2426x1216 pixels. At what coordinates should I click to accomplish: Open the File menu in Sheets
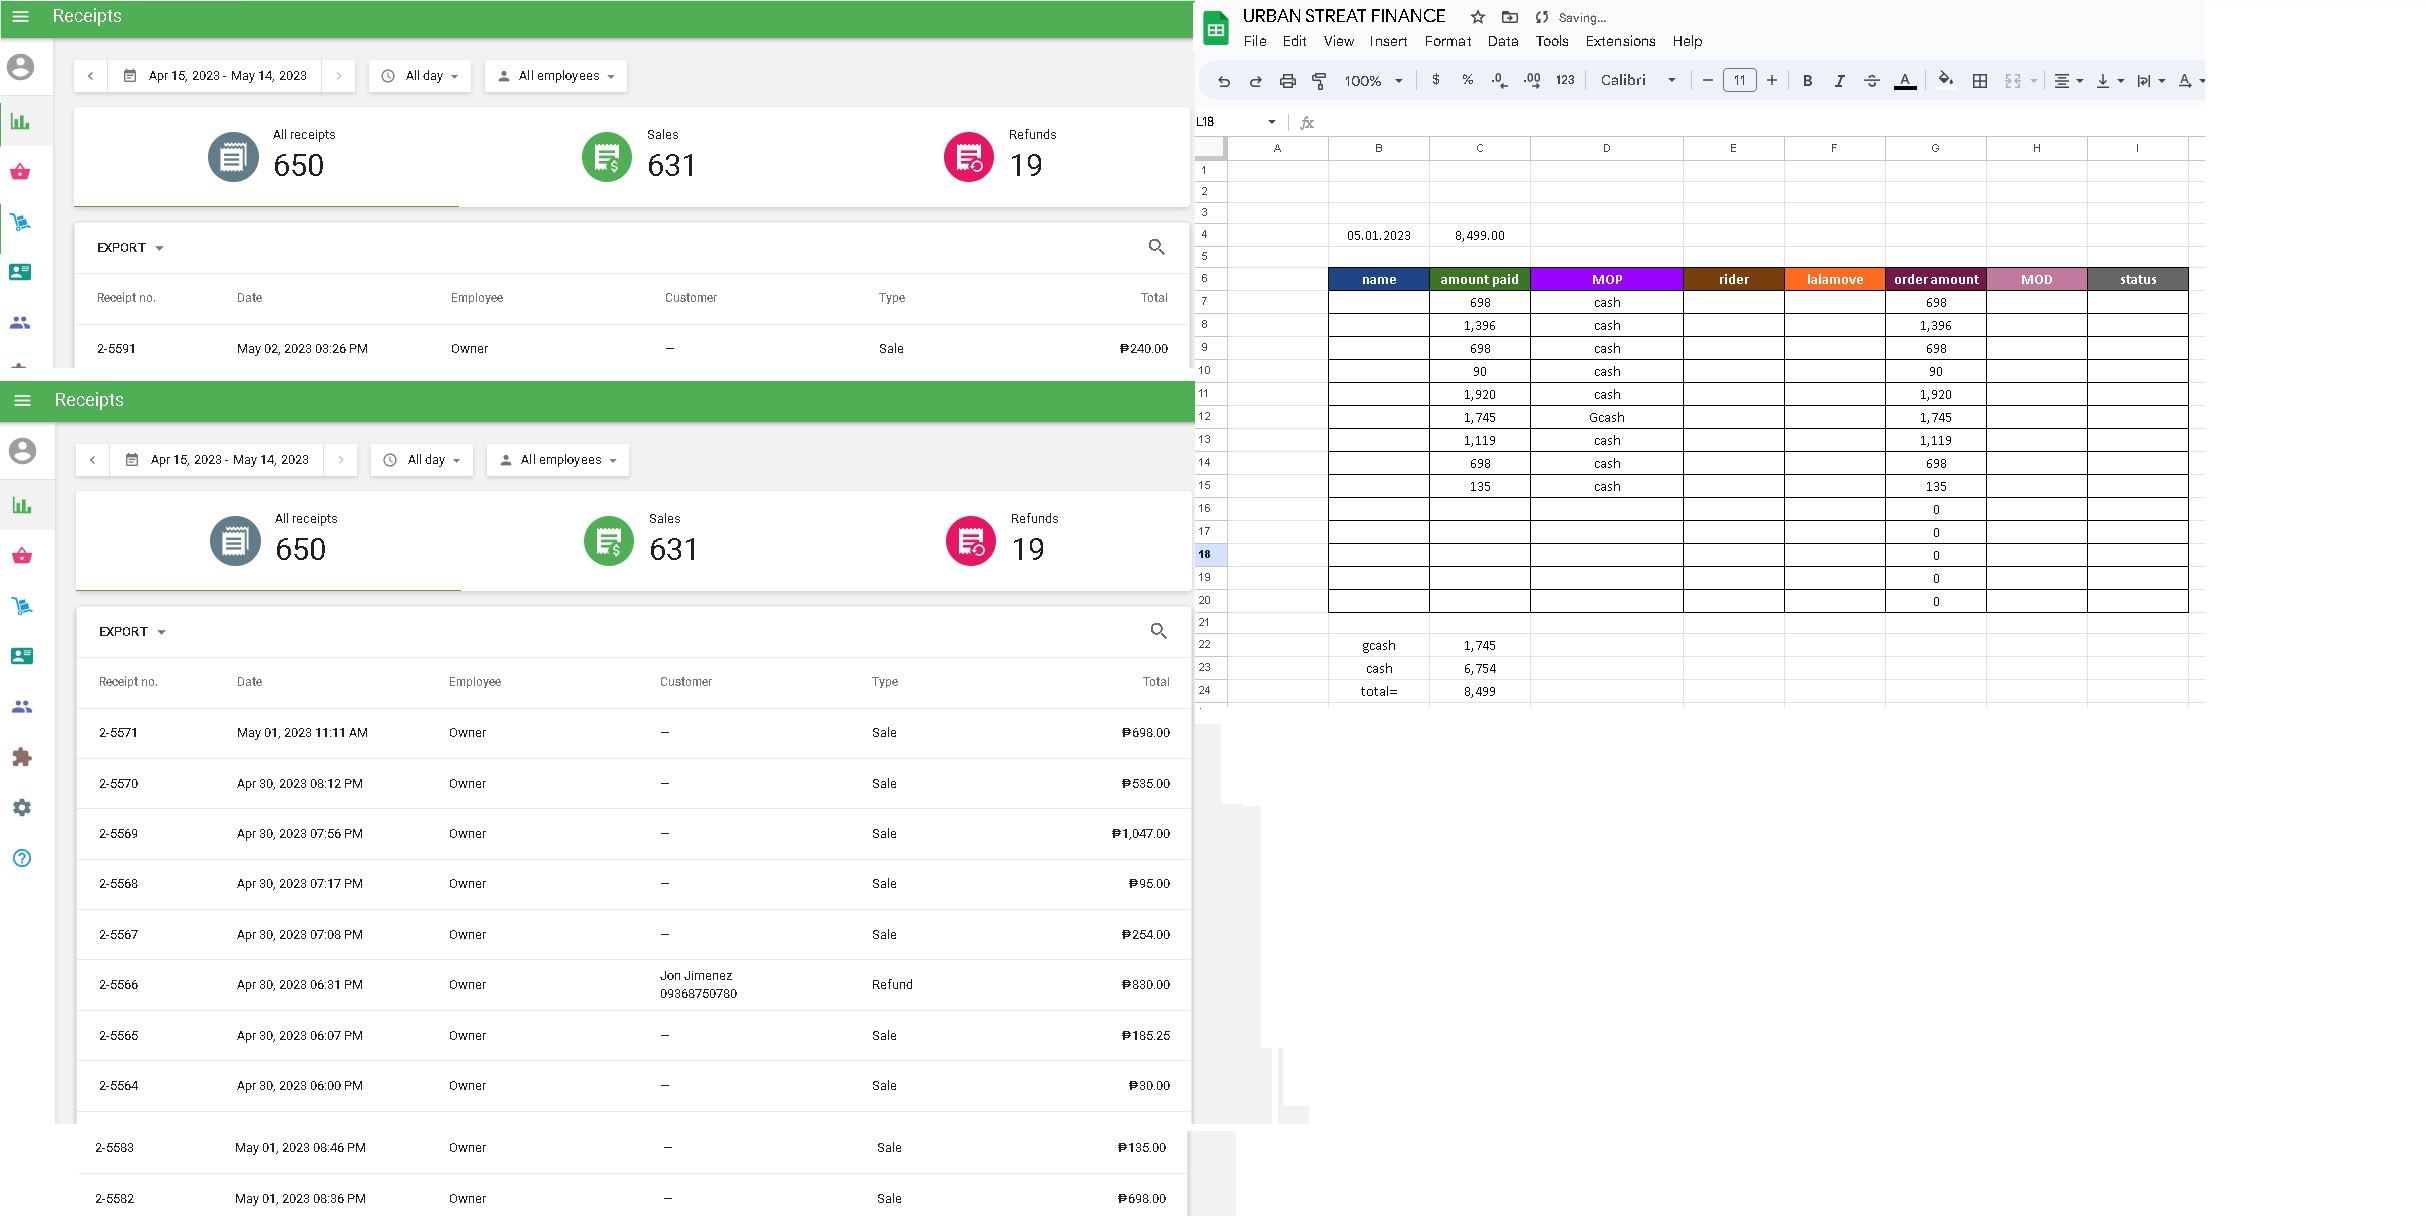click(1255, 41)
